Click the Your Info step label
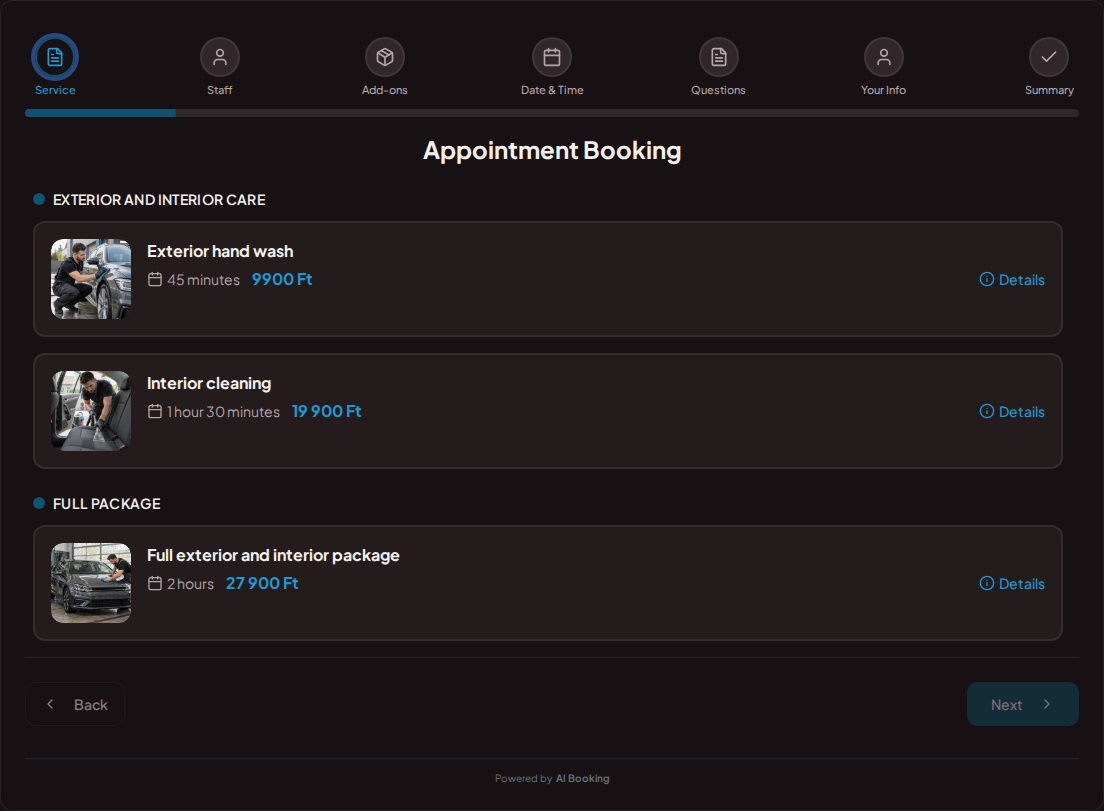Image resolution: width=1104 pixels, height=811 pixels. click(884, 90)
